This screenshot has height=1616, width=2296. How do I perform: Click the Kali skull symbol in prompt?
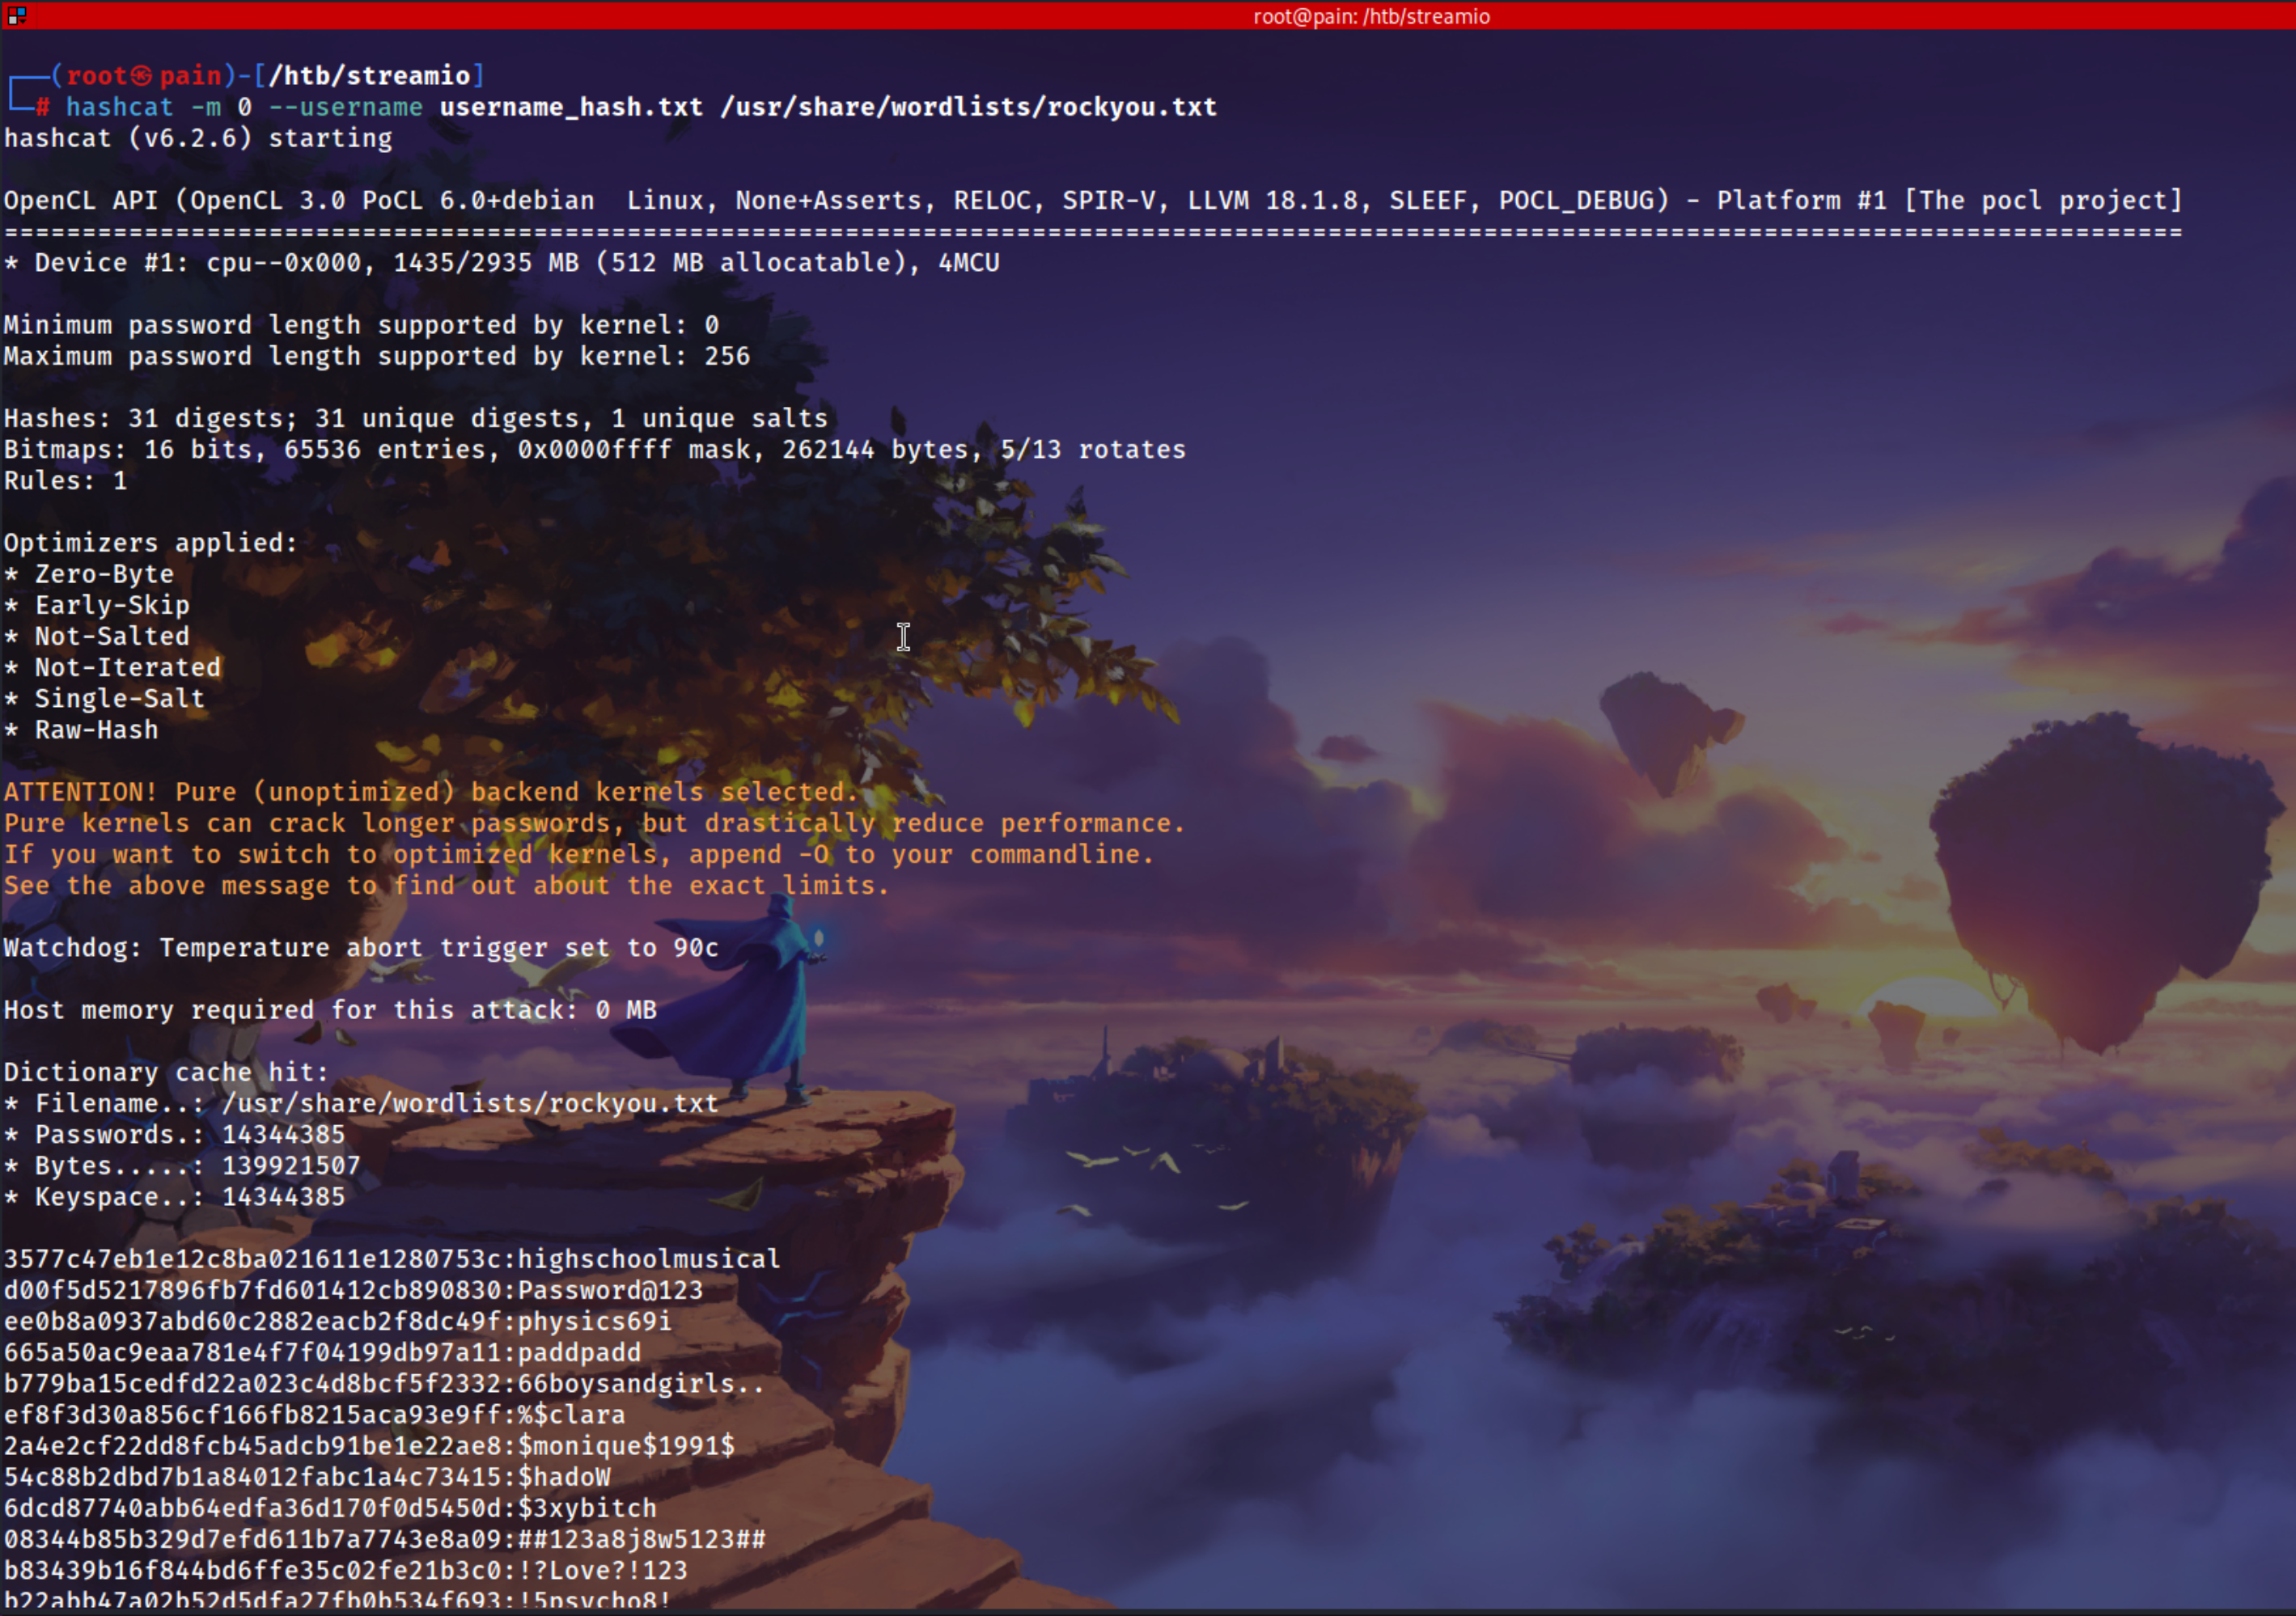point(142,76)
